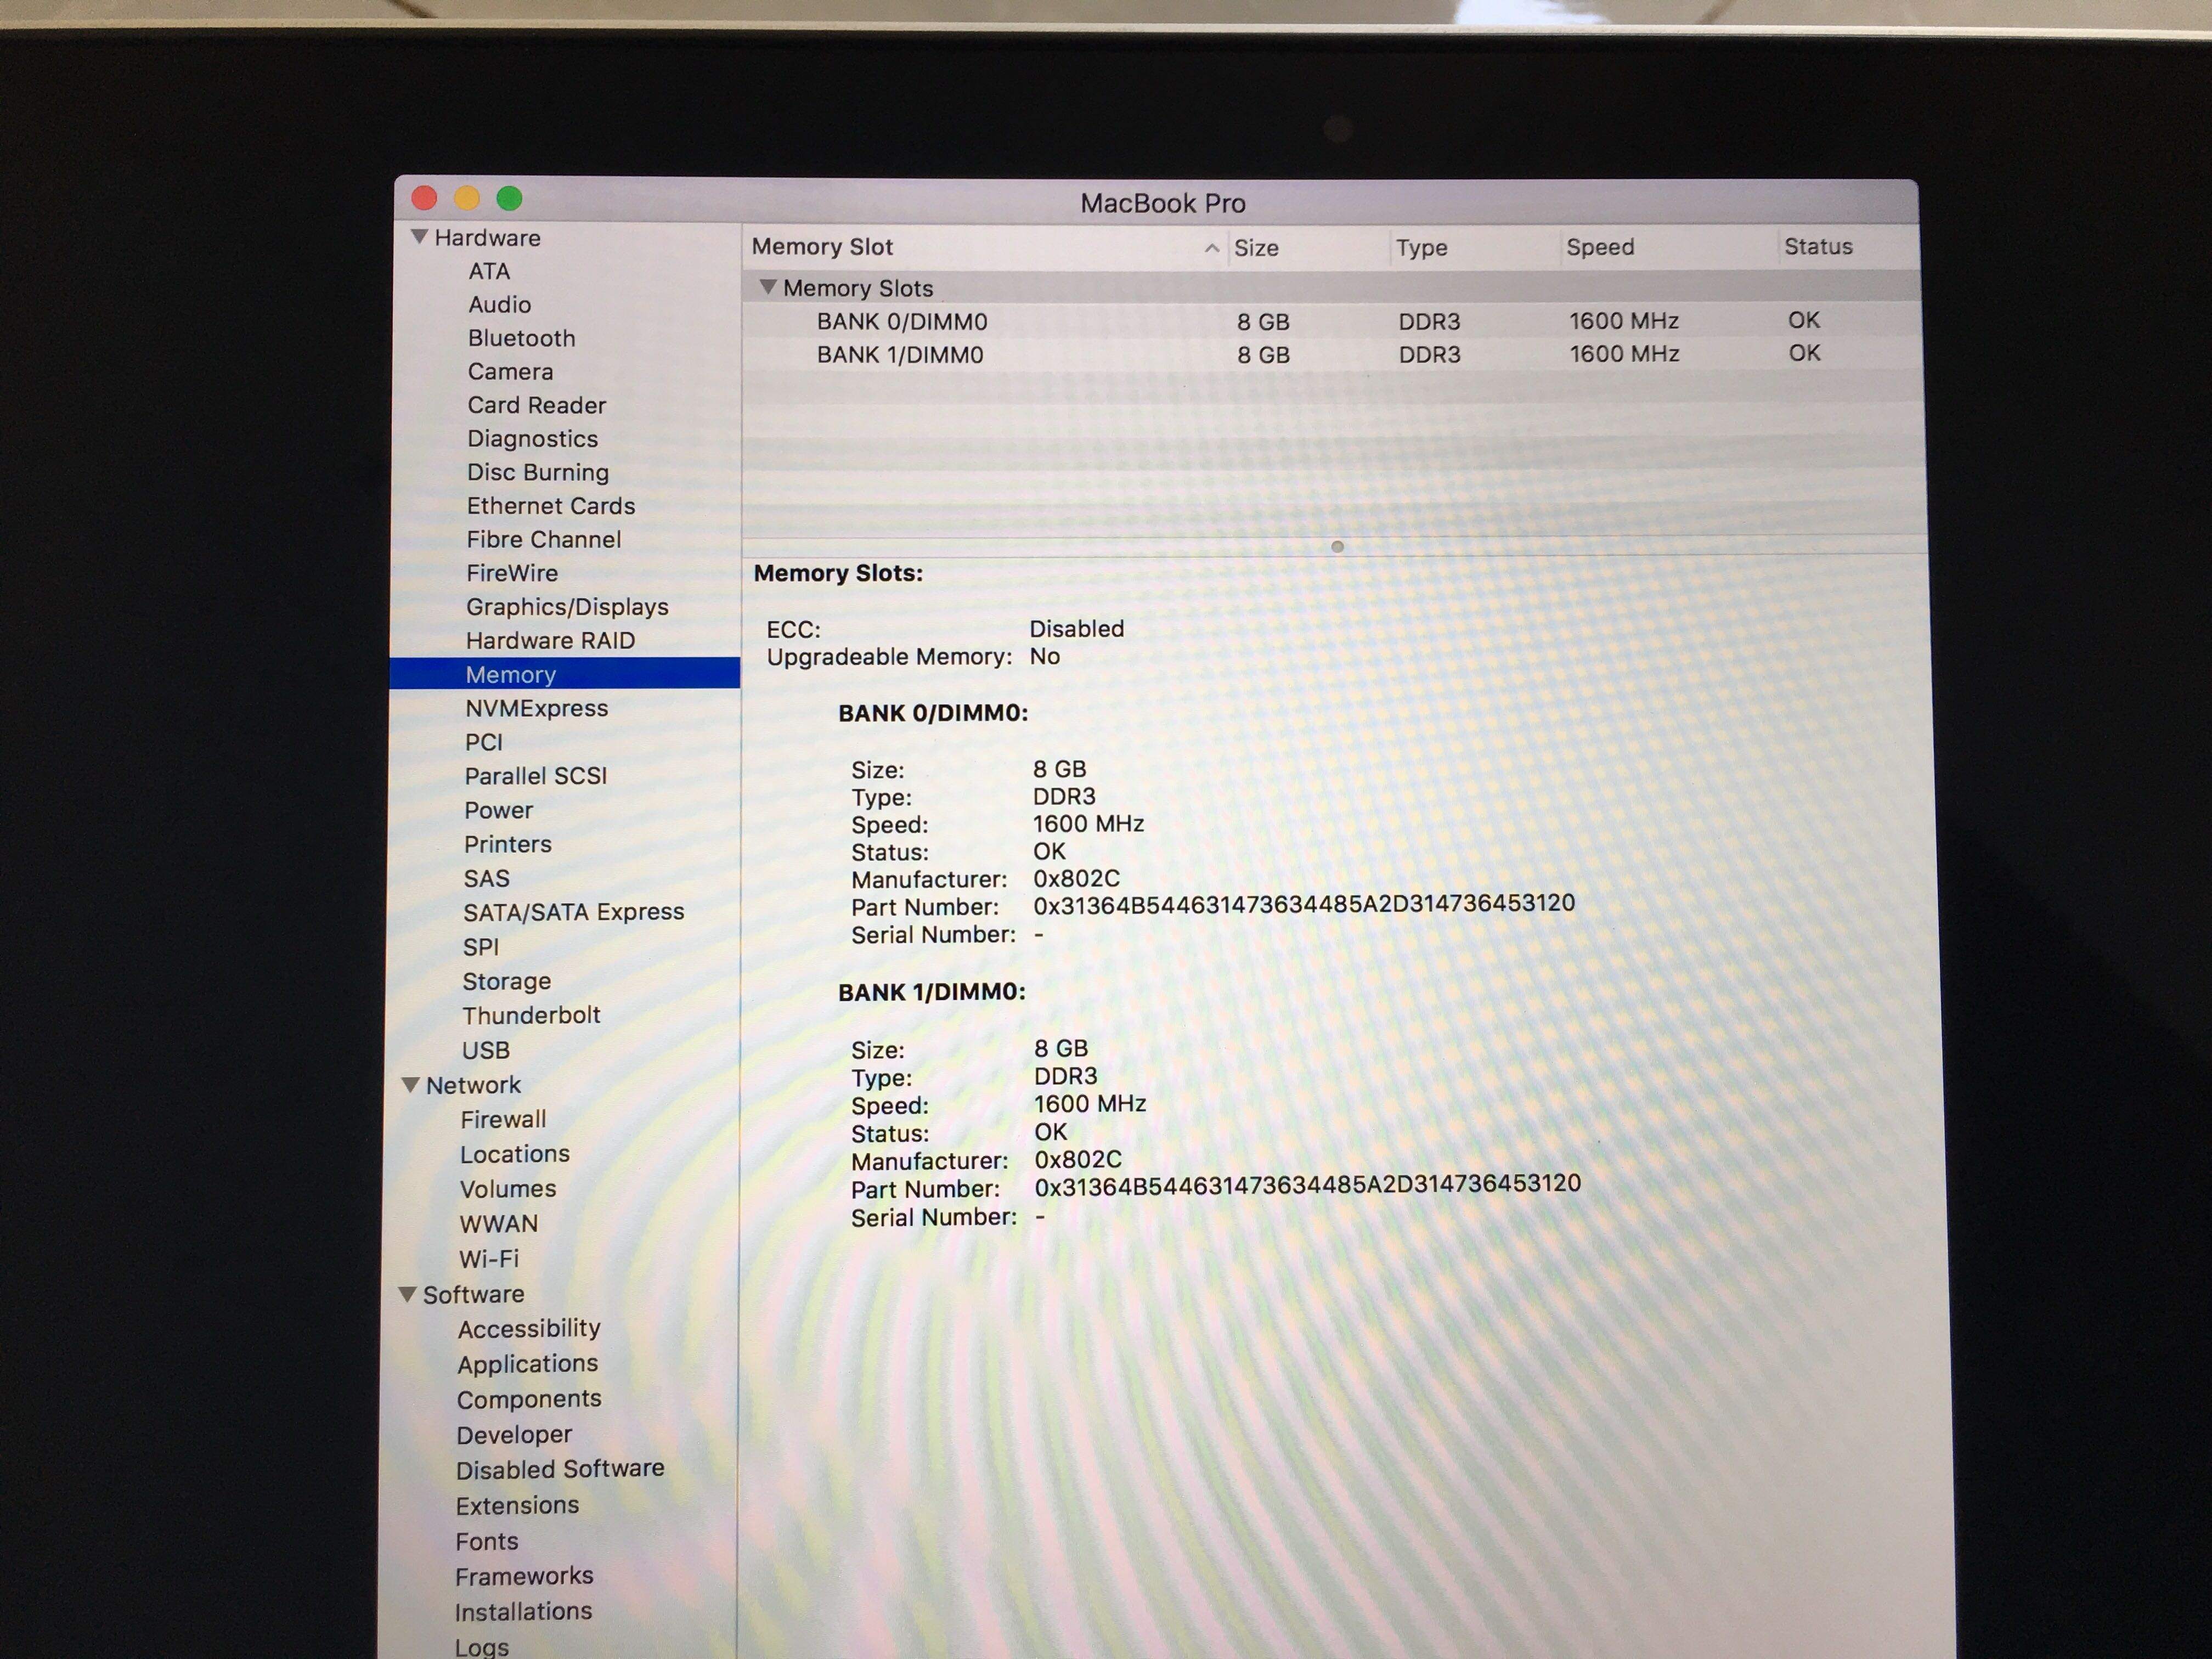This screenshot has width=2212, height=1659.
Task: Collapse the Memory Slots disclosure triangle
Action: 768,287
